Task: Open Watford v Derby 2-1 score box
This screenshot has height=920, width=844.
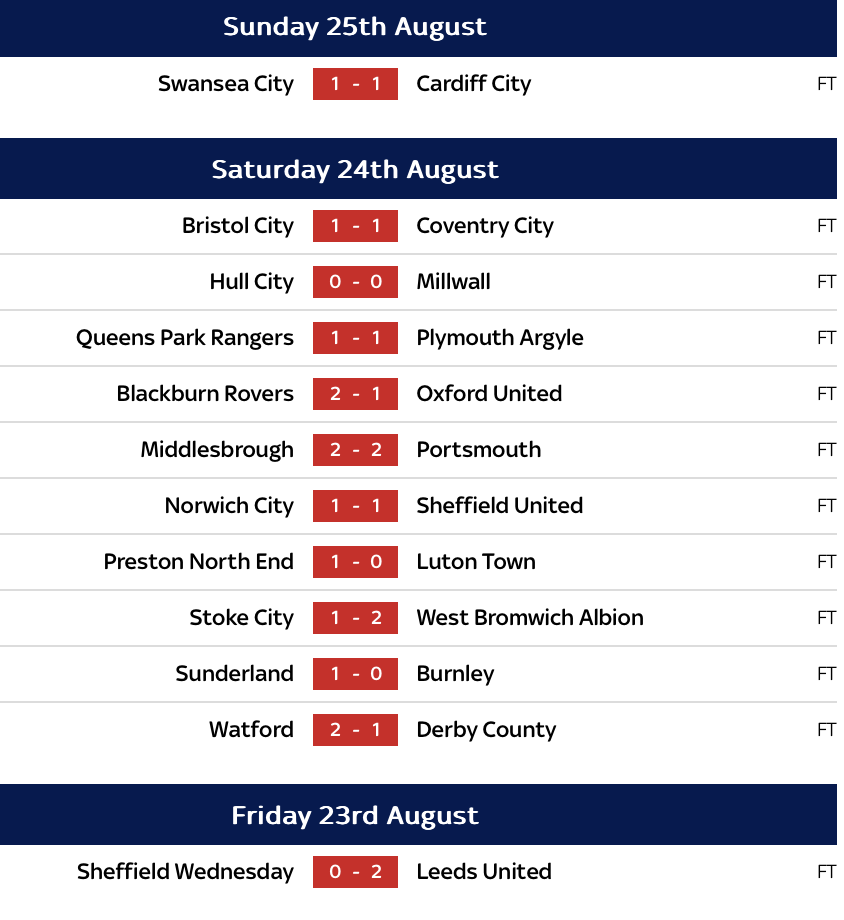Action: click(x=355, y=730)
